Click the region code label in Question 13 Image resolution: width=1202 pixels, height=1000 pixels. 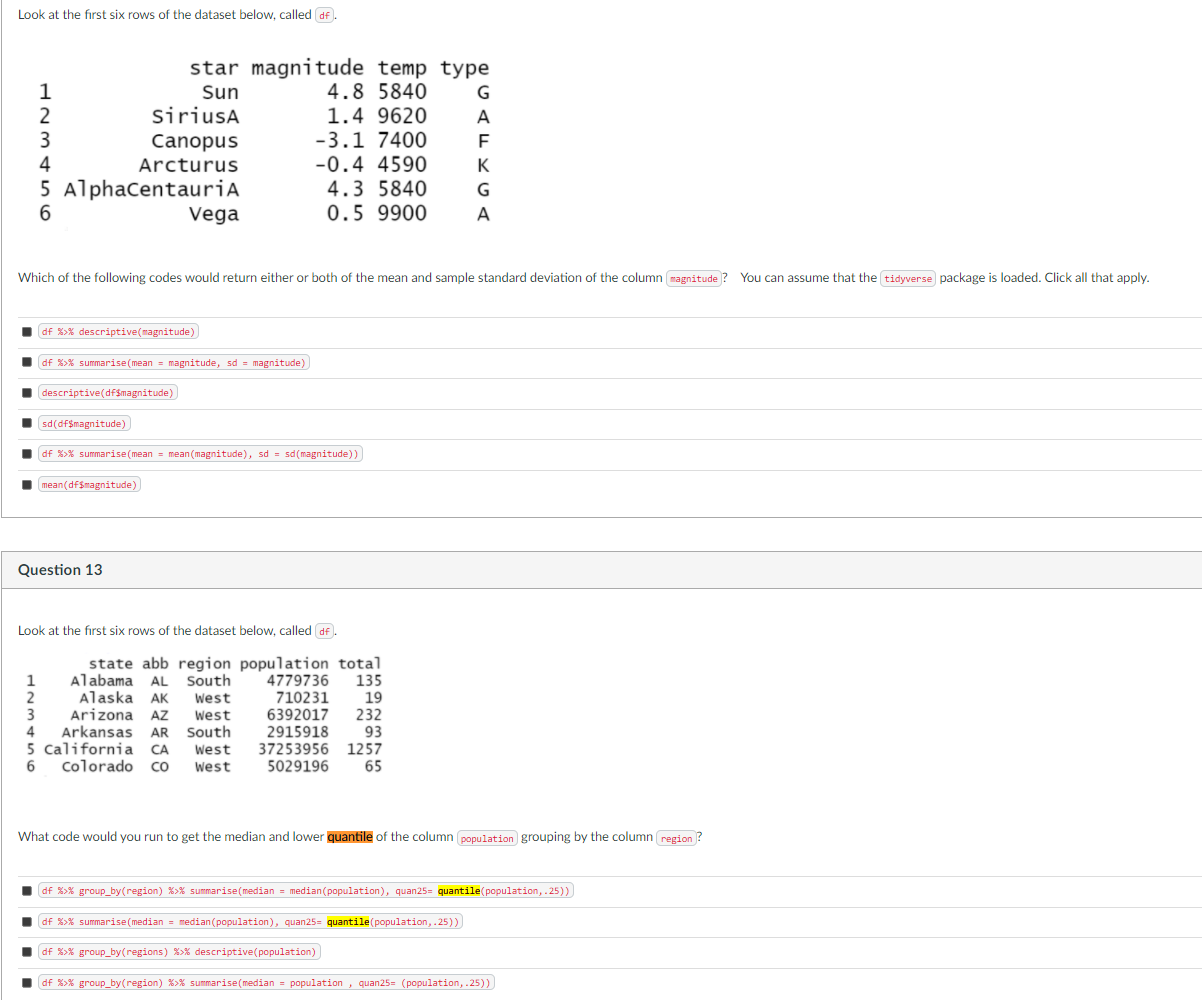(x=676, y=838)
